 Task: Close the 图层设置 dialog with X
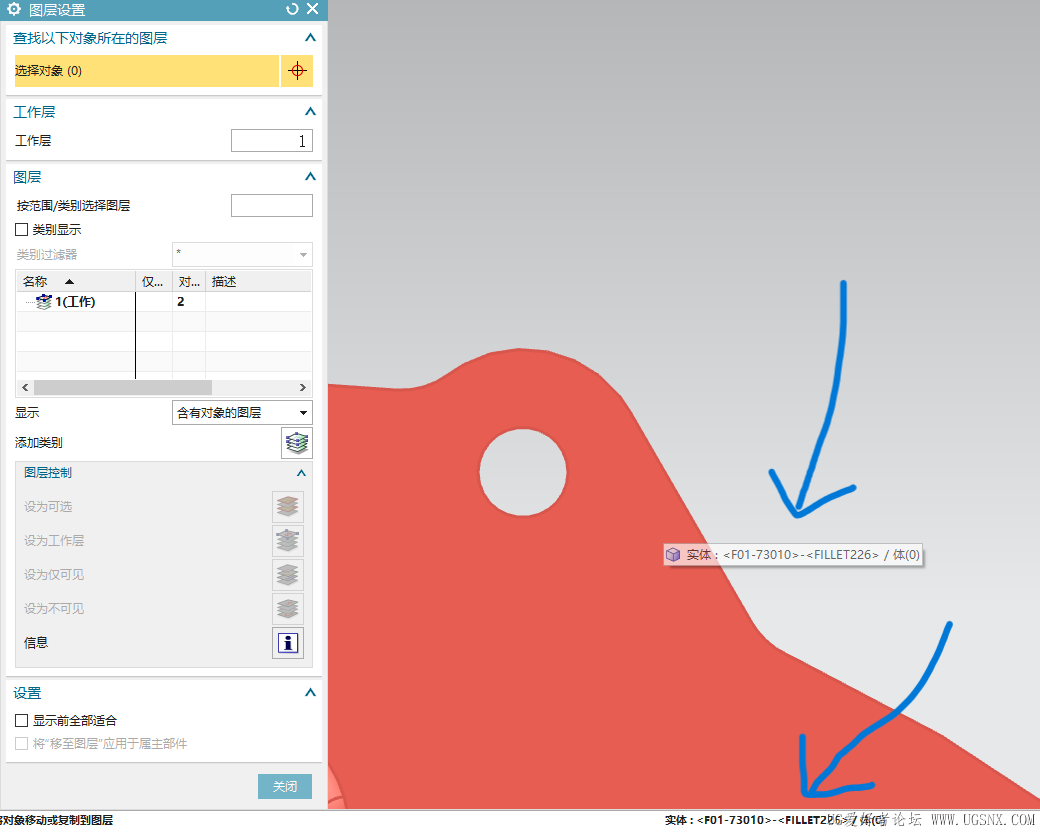pyautogui.click(x=313, y=9)
